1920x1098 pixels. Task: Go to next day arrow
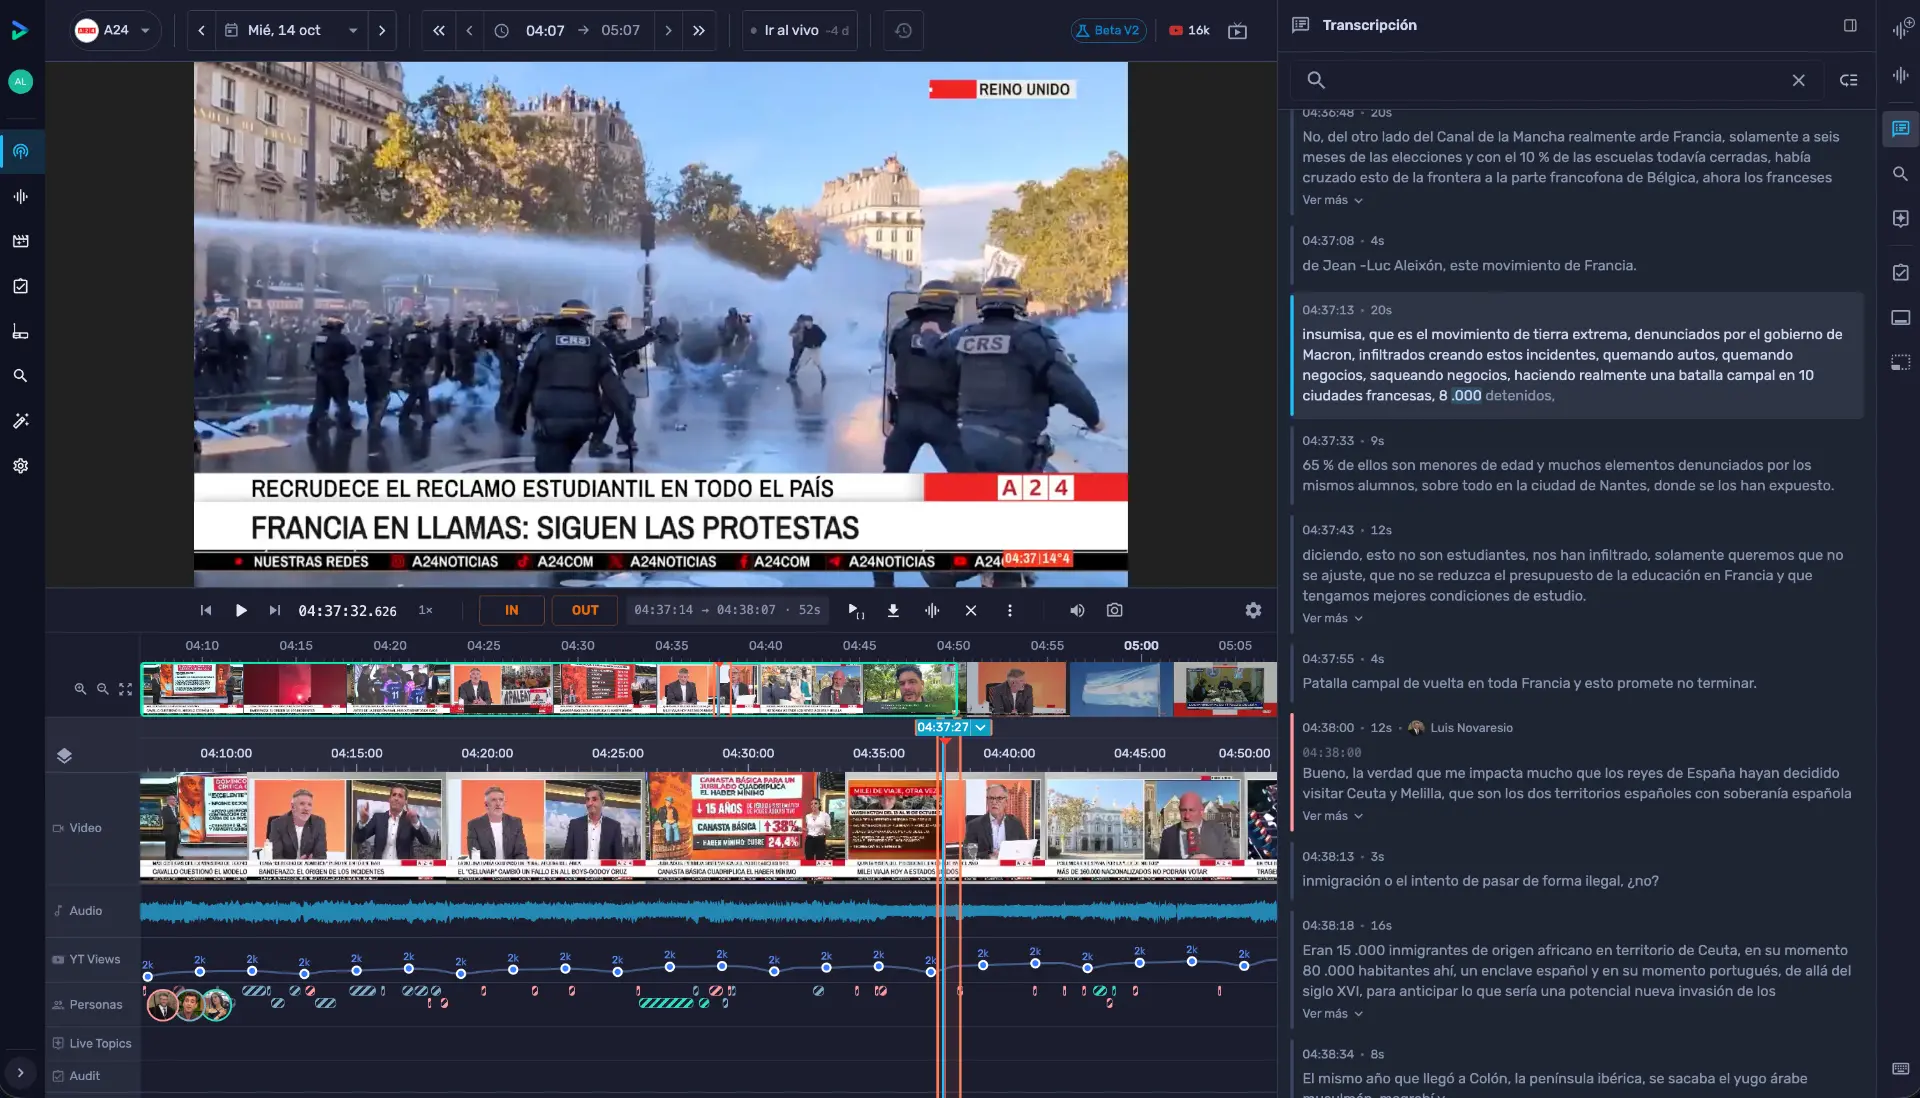[x=382, y=30]
